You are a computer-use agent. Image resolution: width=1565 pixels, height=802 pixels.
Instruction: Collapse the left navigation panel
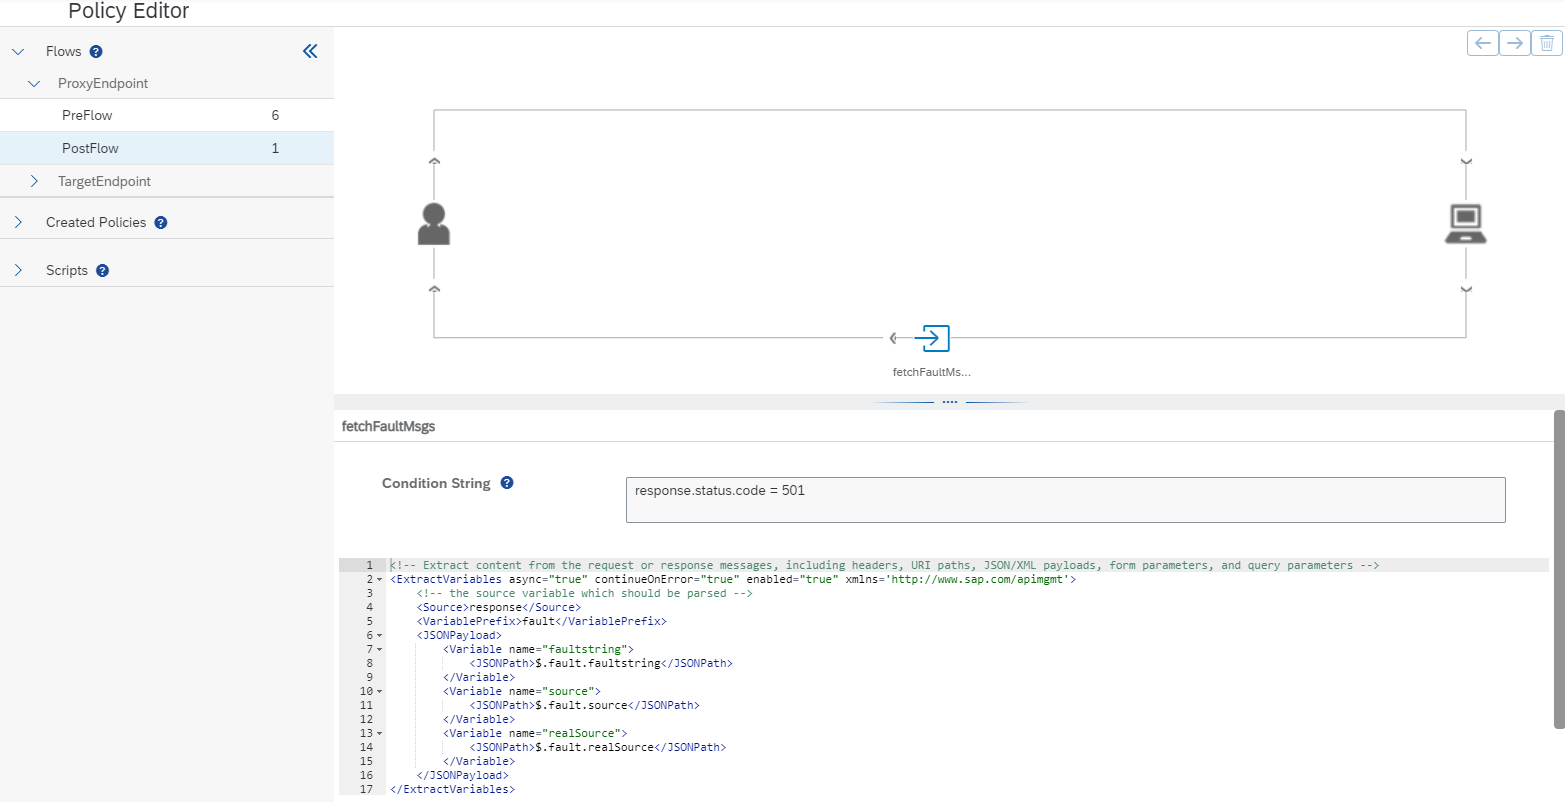coord(310,51)
